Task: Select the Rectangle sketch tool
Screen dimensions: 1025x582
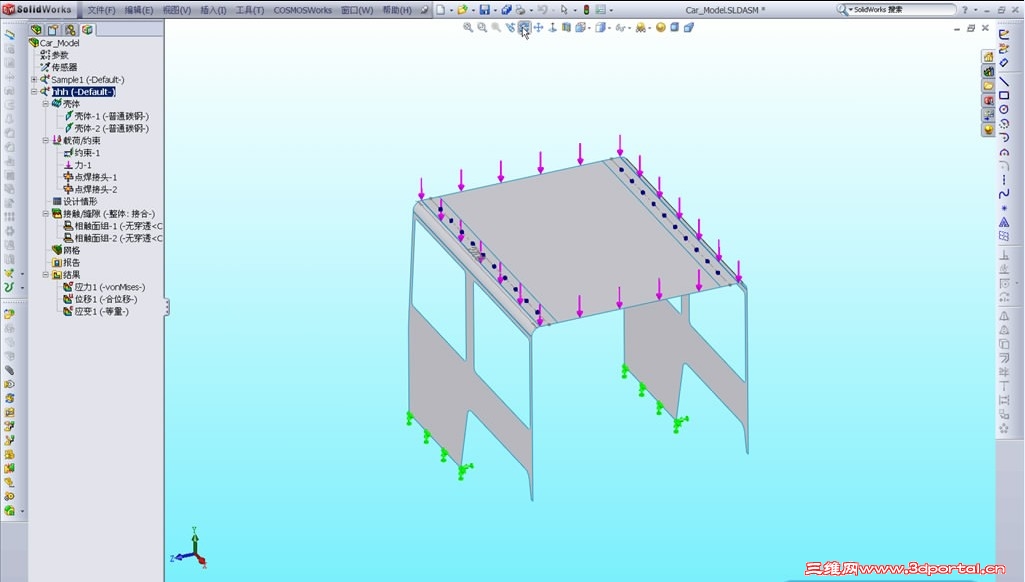Action: 1004,95
